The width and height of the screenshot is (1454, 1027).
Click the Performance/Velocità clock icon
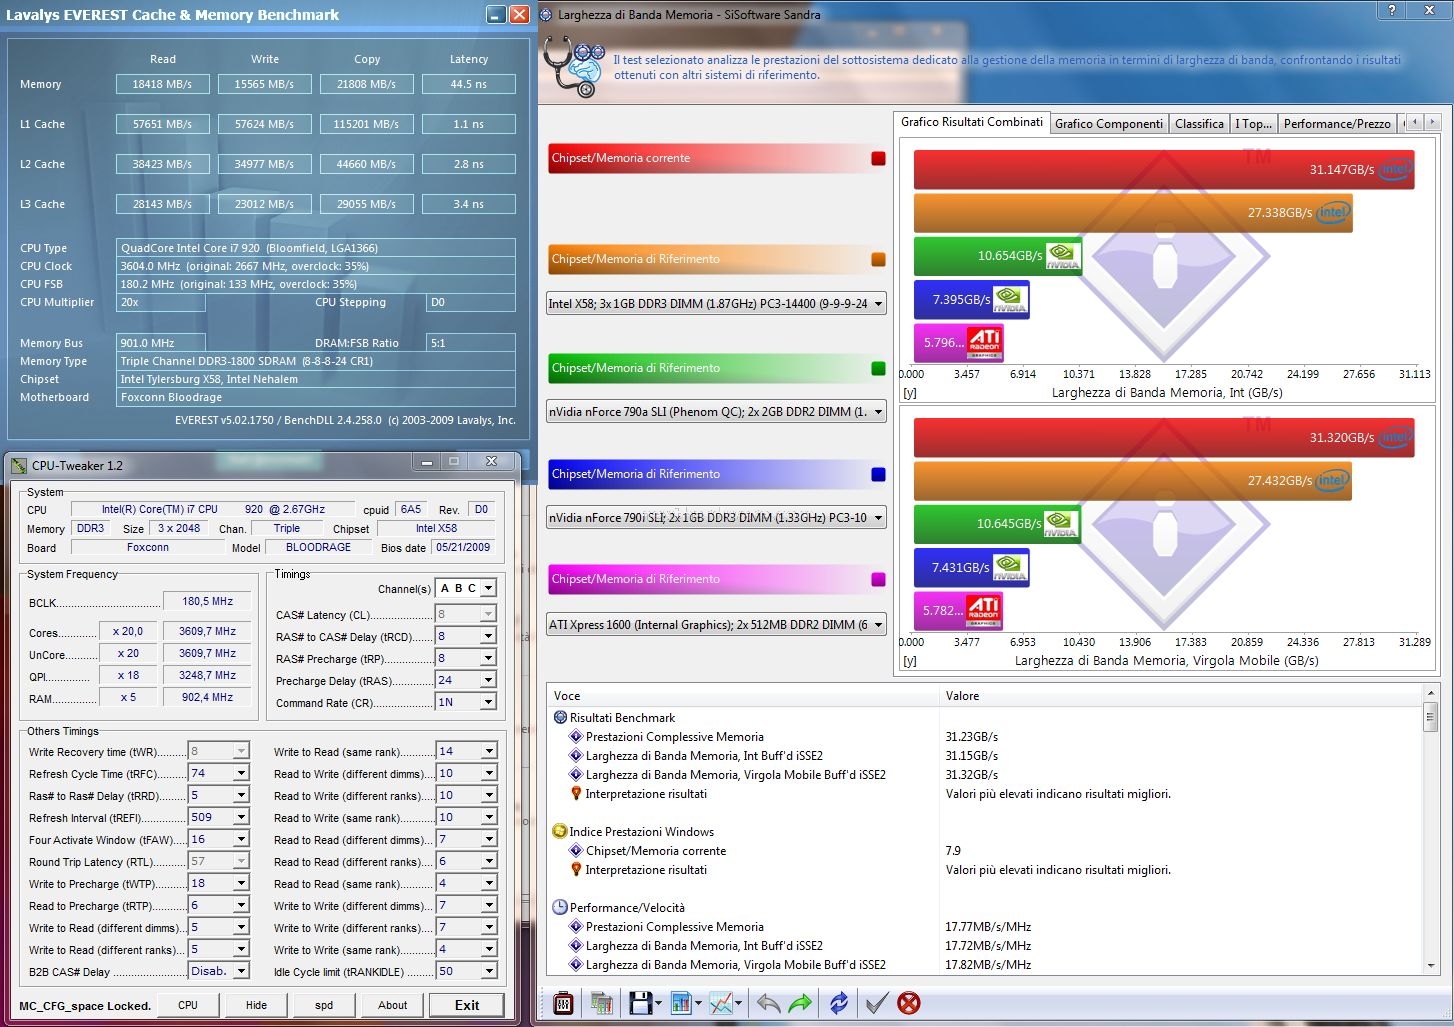click(560, 907)
